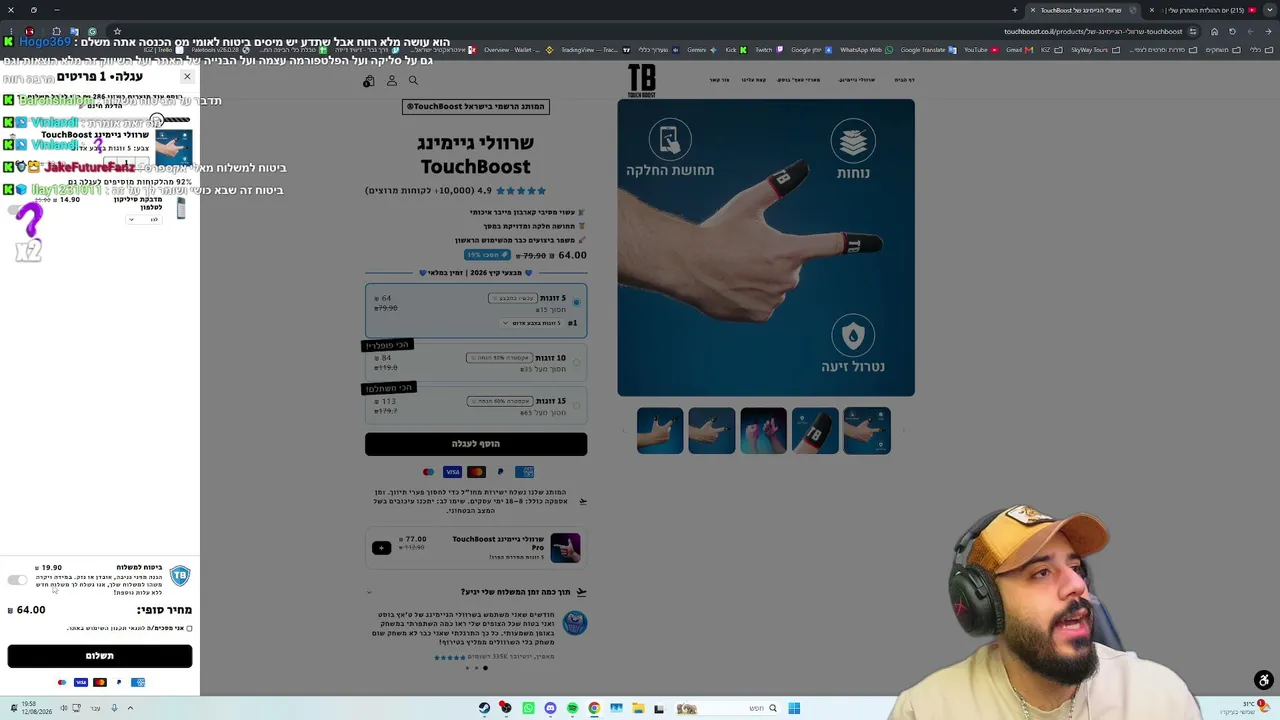Select the 10 pairs bundle radio button
This screenshot has height=720, width=1280.
coord(576,362)
